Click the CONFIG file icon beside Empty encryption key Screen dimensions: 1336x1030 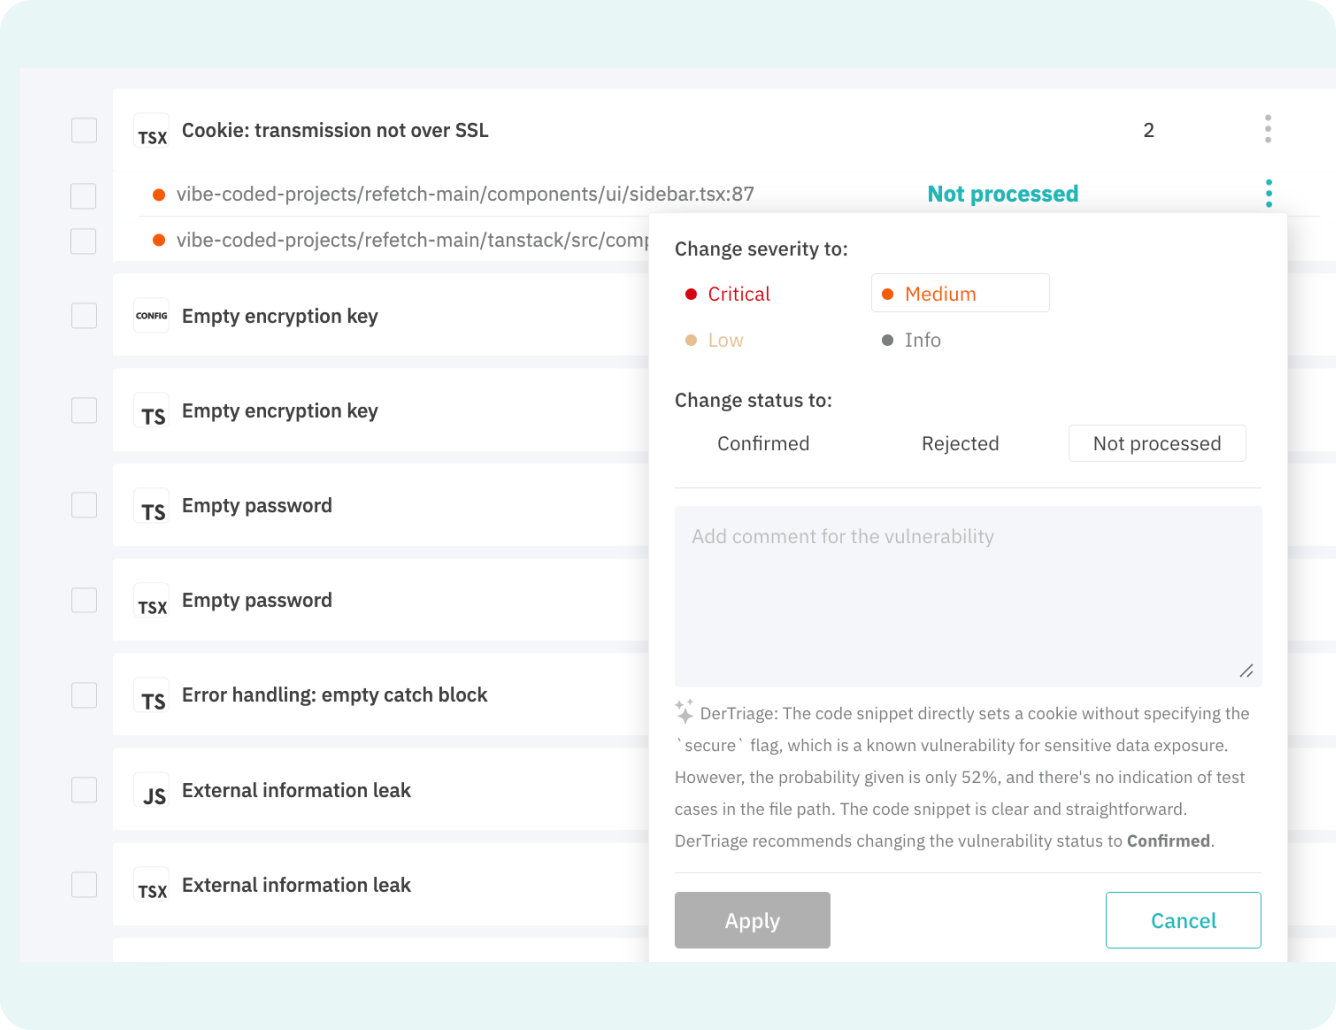coord(152,316)
